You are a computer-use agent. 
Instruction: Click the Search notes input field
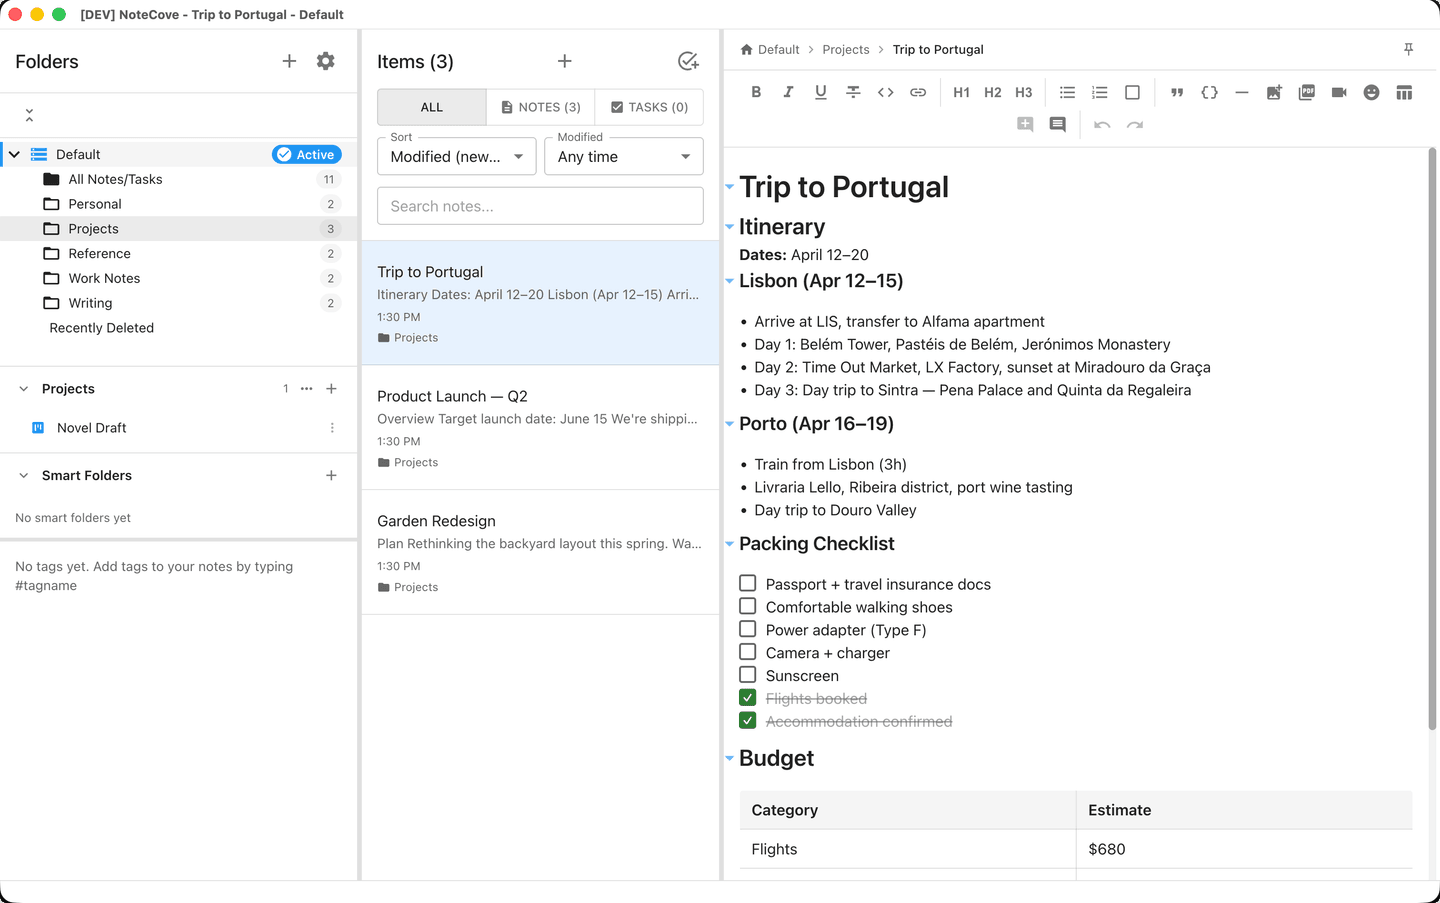point(540,205)
